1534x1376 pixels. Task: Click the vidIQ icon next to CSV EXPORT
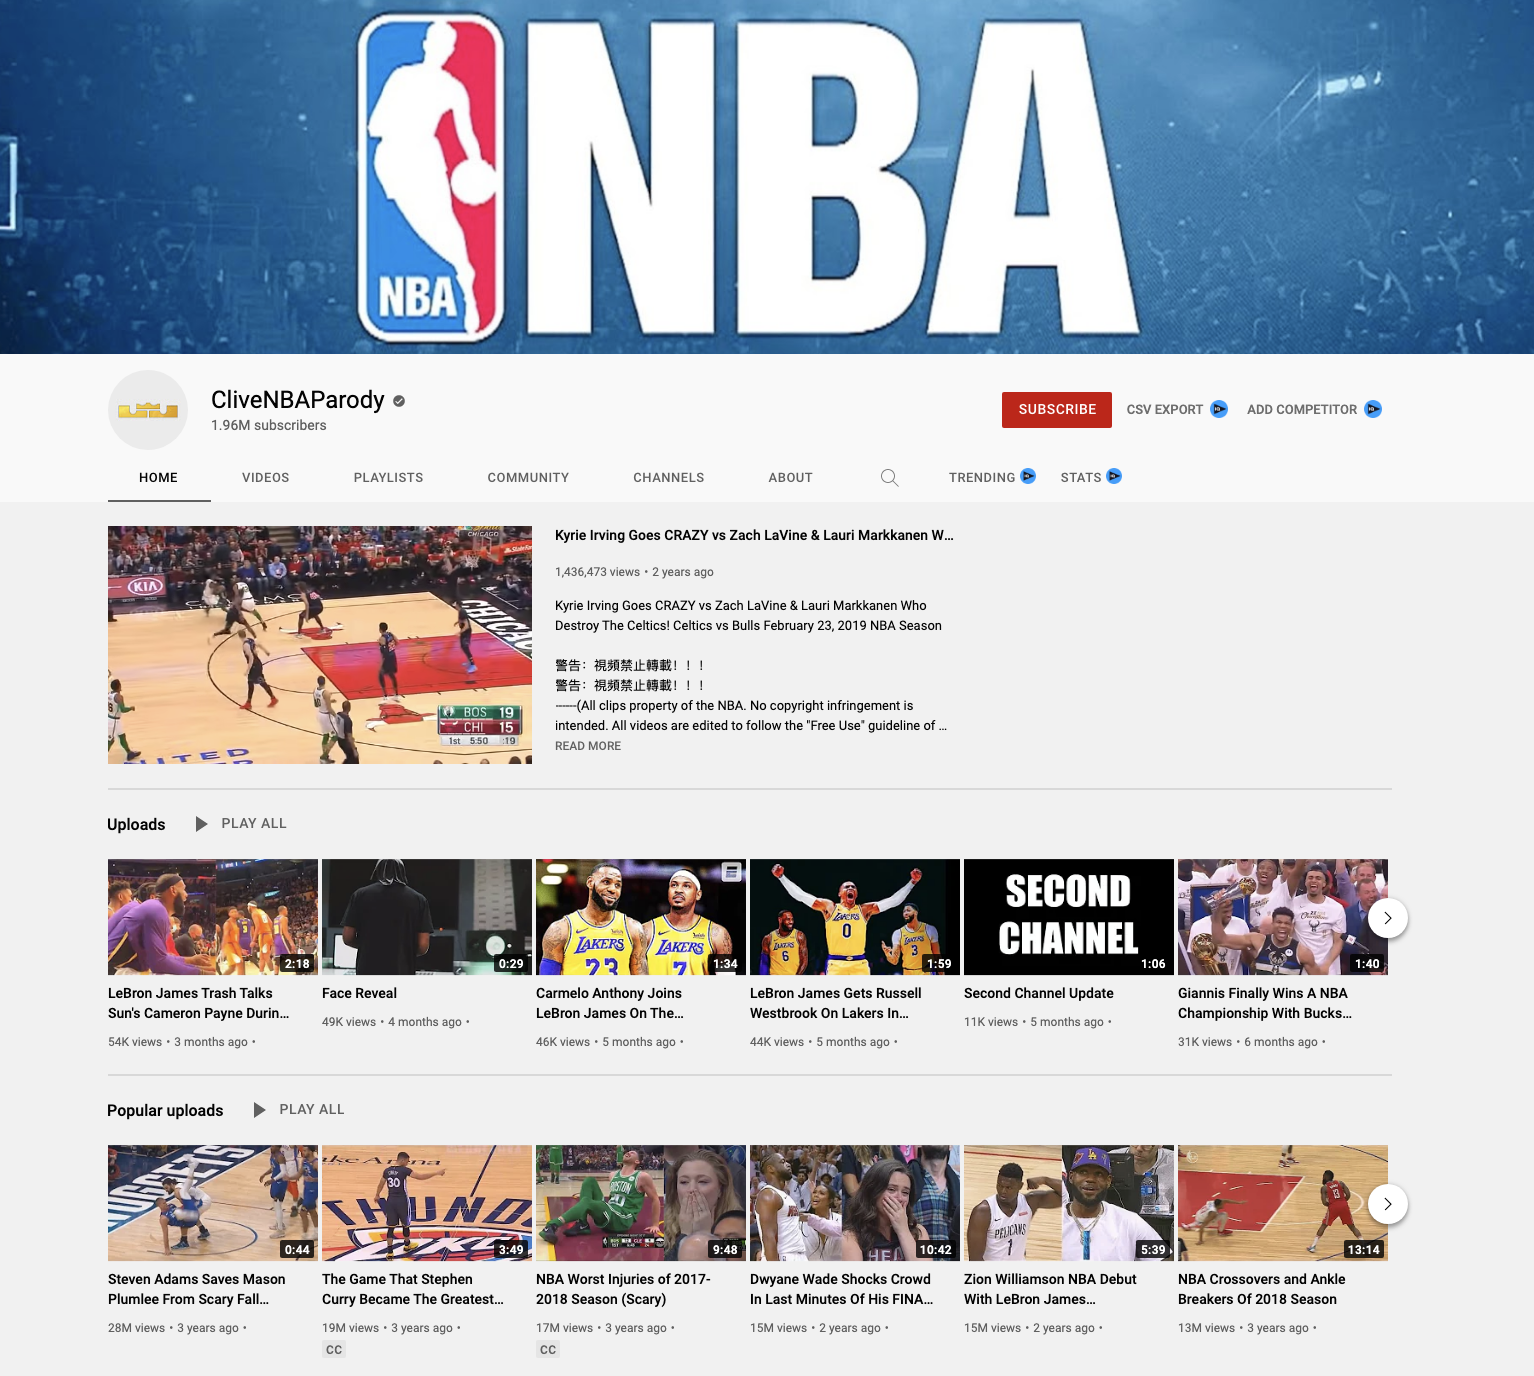click(x=1220, y=410)
